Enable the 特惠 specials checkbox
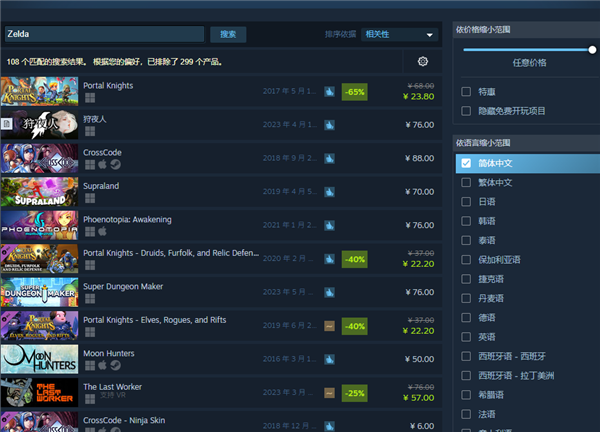600x432 pixels. point(466,91)
